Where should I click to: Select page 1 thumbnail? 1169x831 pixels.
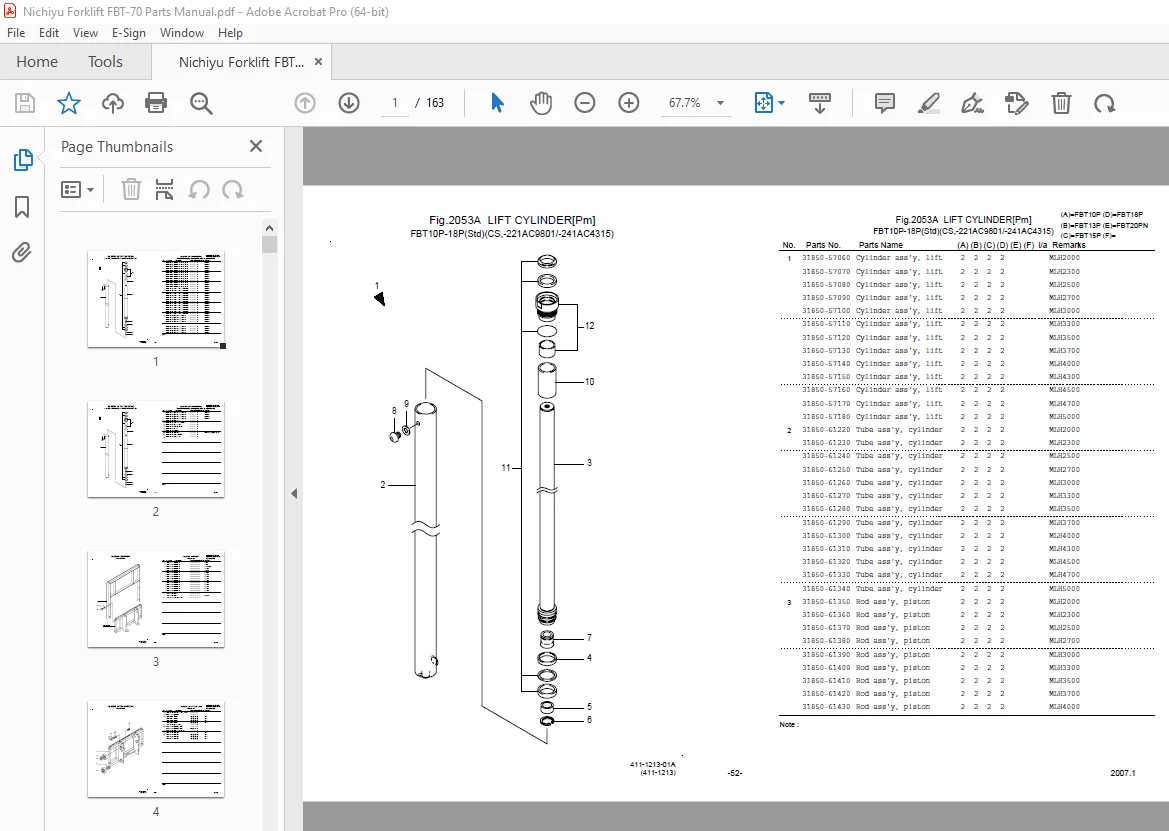click(x=156, y=300)
